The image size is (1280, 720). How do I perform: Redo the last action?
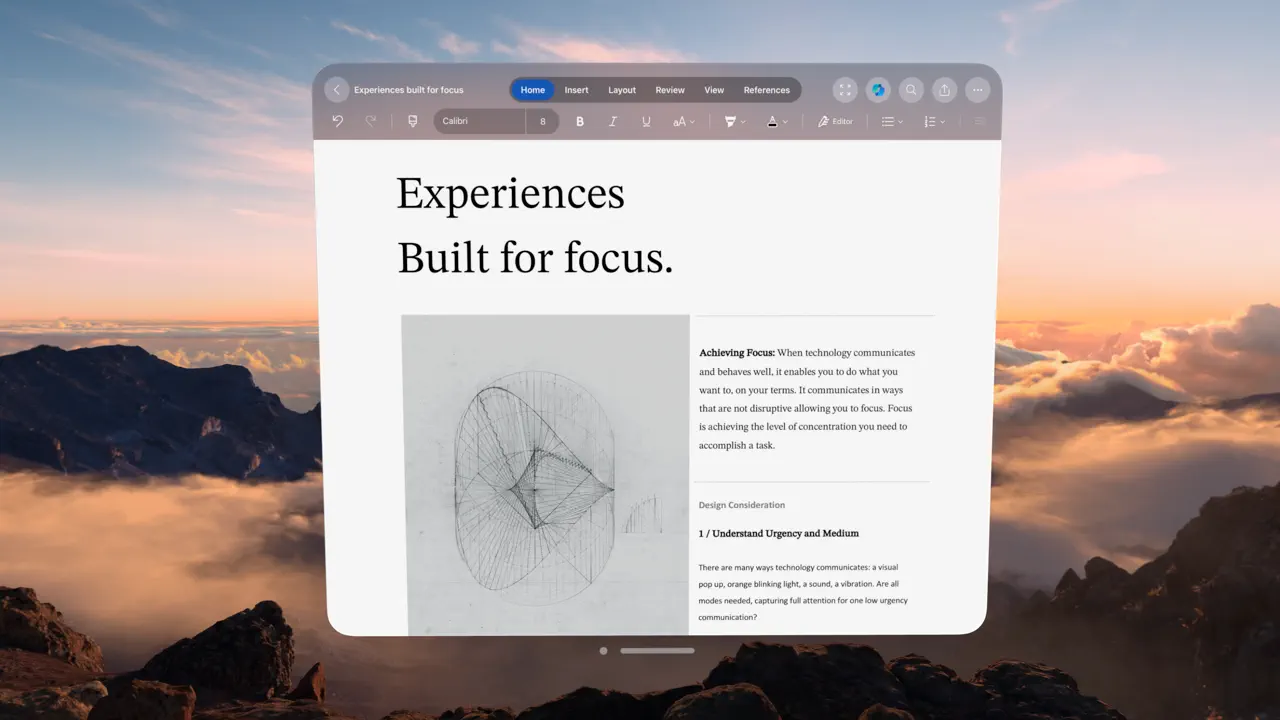(x=371, y=121)
